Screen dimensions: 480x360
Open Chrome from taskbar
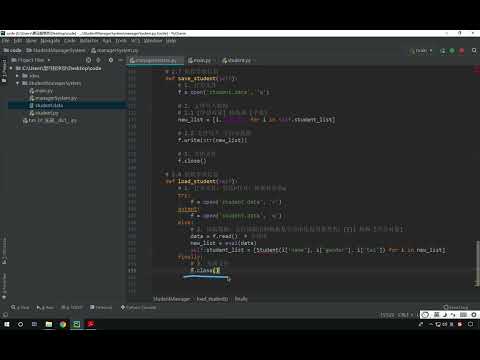tap(63, 324)
